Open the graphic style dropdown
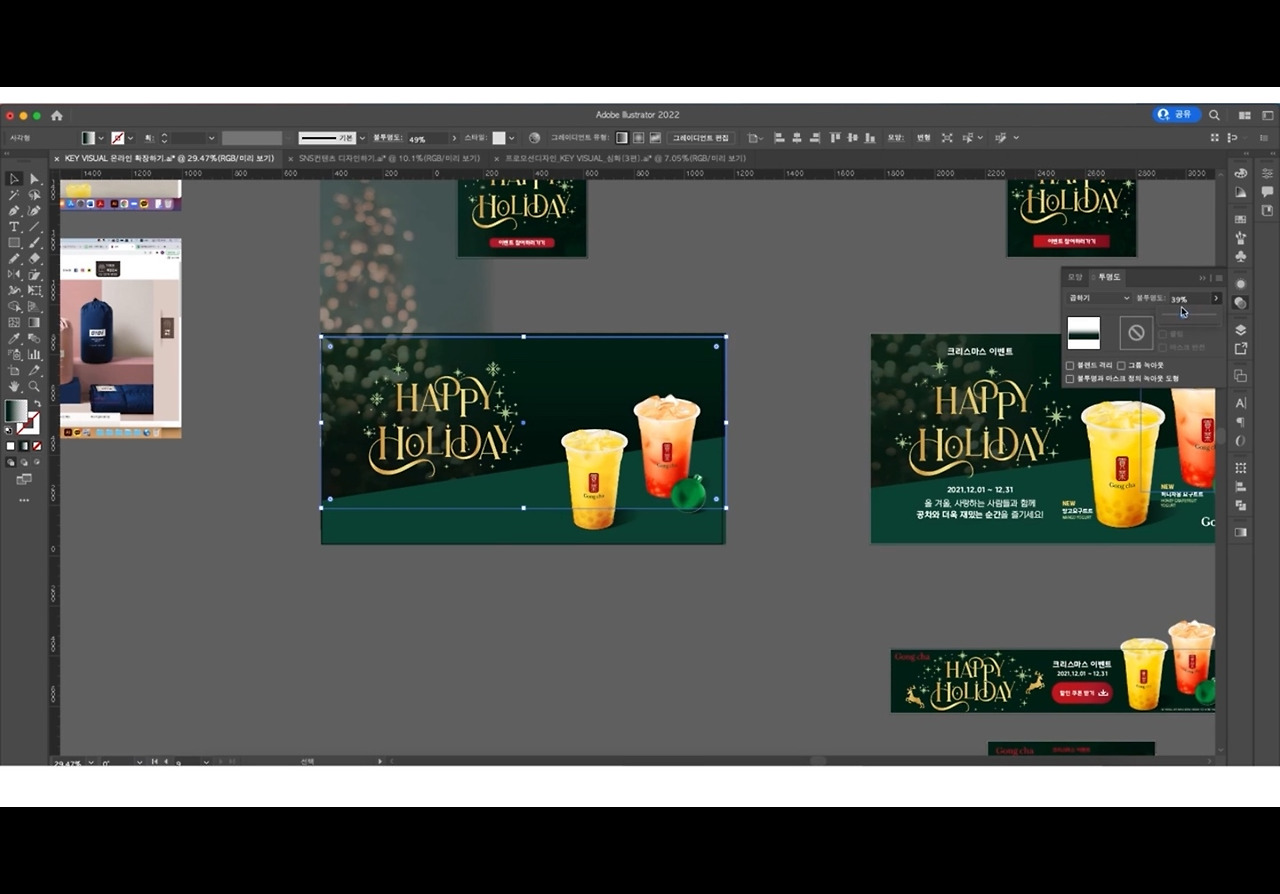 click(x=511, y=138)
